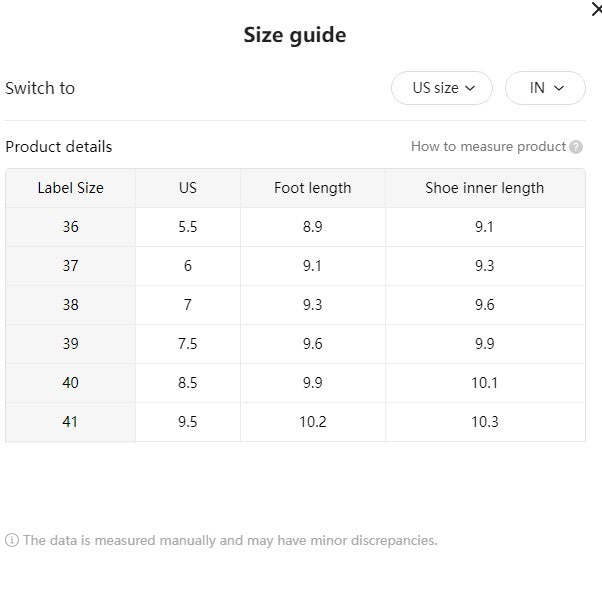Click the chevron arrow next to IN
This screenshot has width=602, height=600.
[x=559, y=88]
